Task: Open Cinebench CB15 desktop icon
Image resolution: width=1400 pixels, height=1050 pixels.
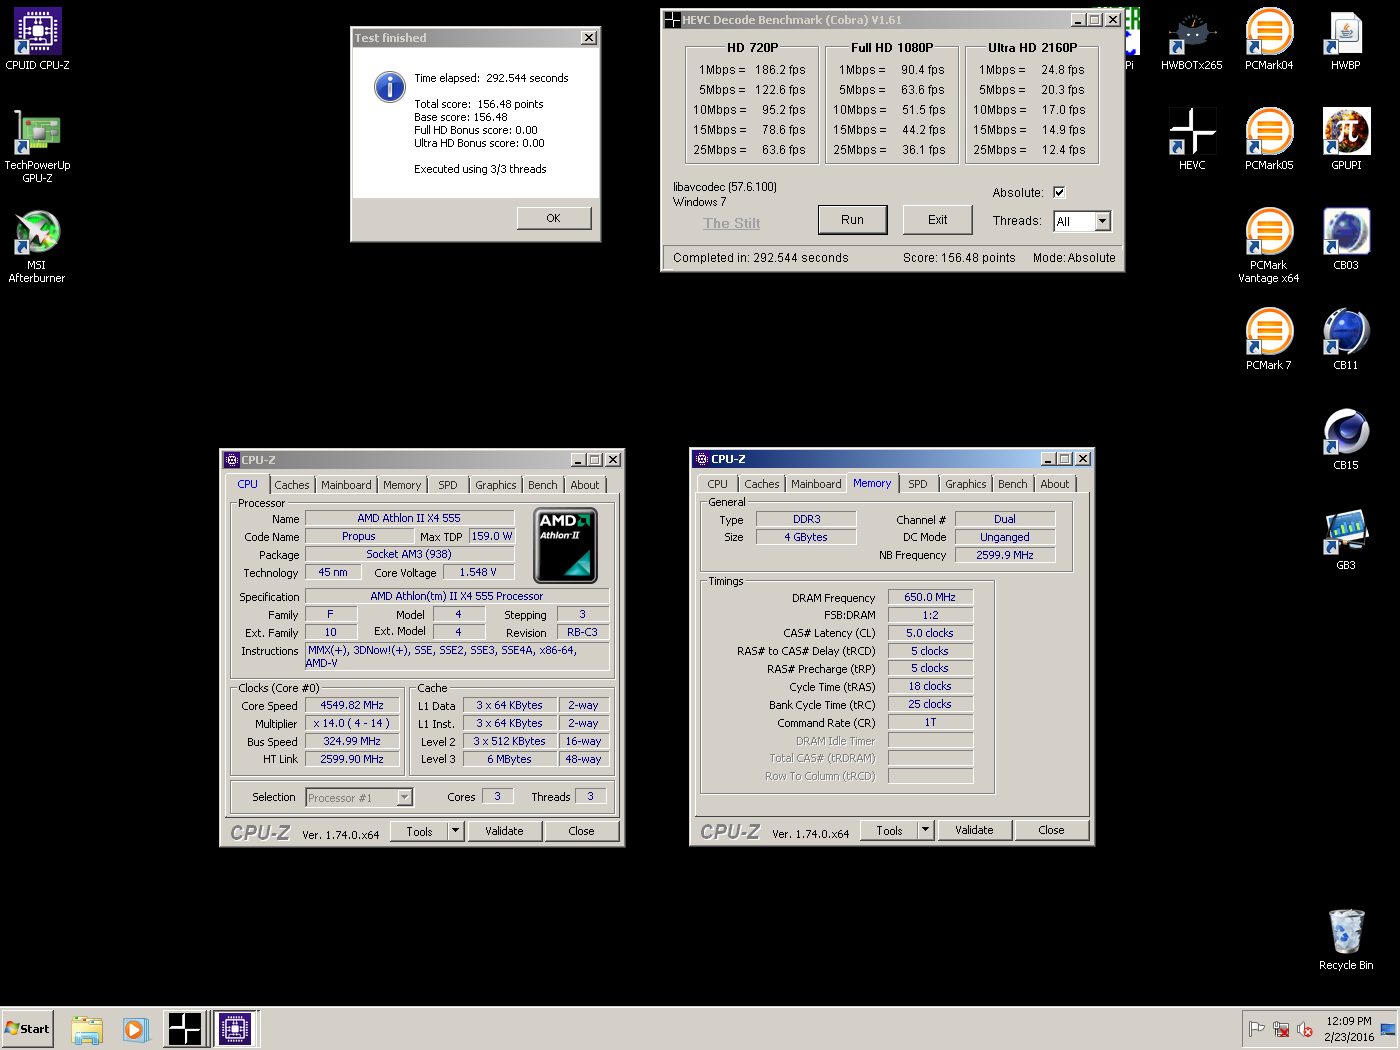Action: click(x=1346, y=439)
